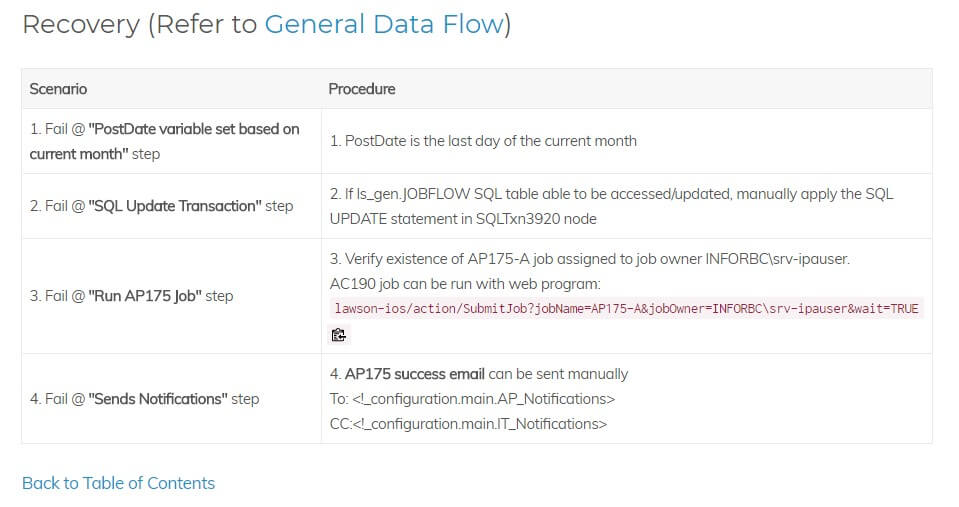
Task: Select the AP175 success email bold text
Action: [415, 374]
